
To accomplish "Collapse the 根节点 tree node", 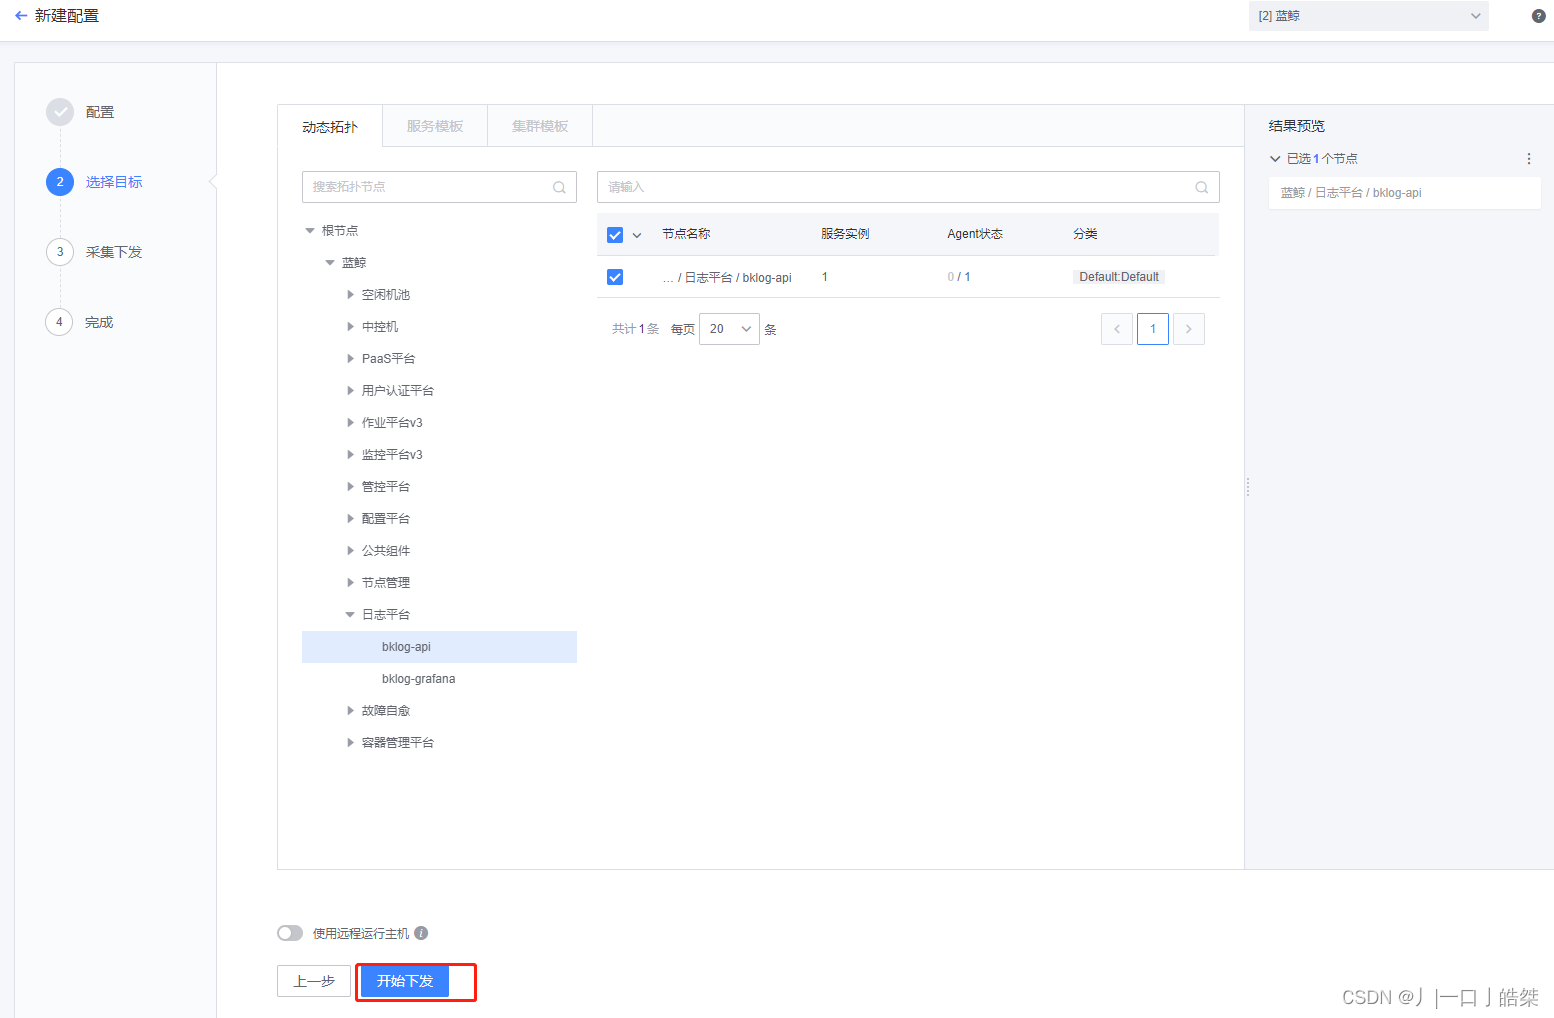I will (x=310, y=231).
